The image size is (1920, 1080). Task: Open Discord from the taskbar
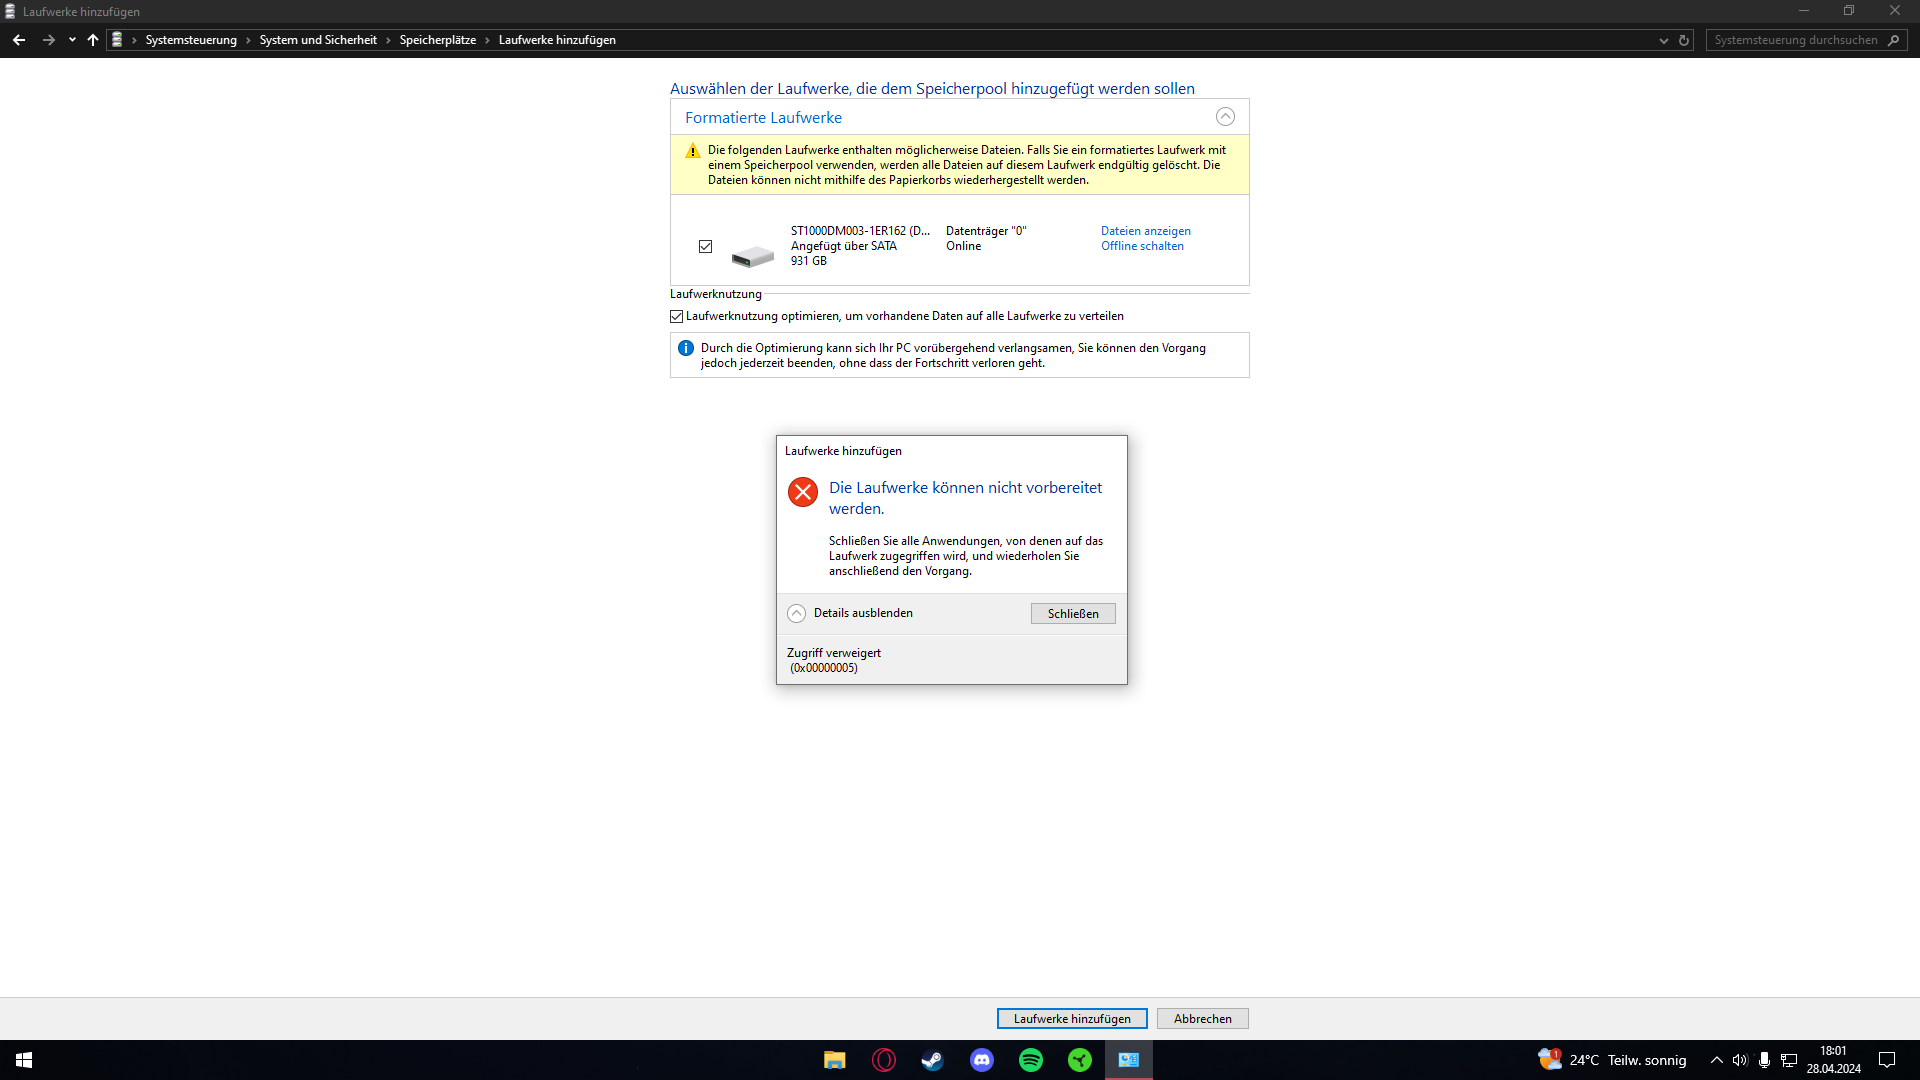(x=982, y=1060)
